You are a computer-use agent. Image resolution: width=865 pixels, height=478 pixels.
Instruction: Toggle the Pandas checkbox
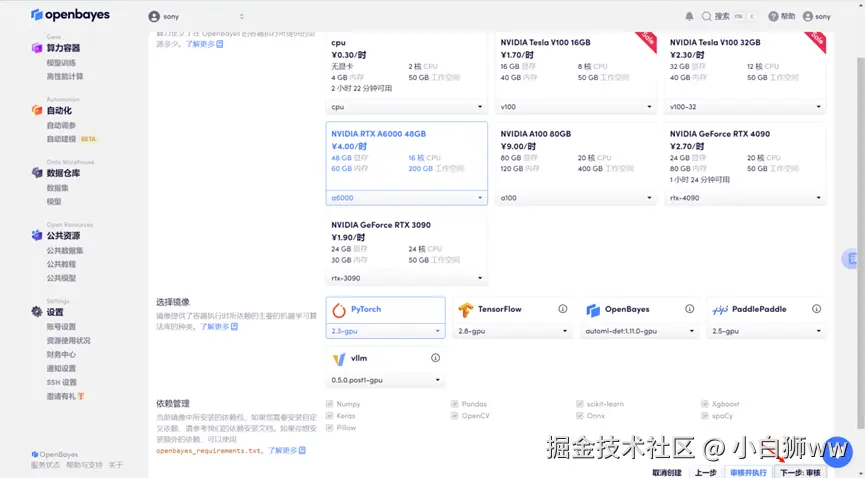[455, 404]
